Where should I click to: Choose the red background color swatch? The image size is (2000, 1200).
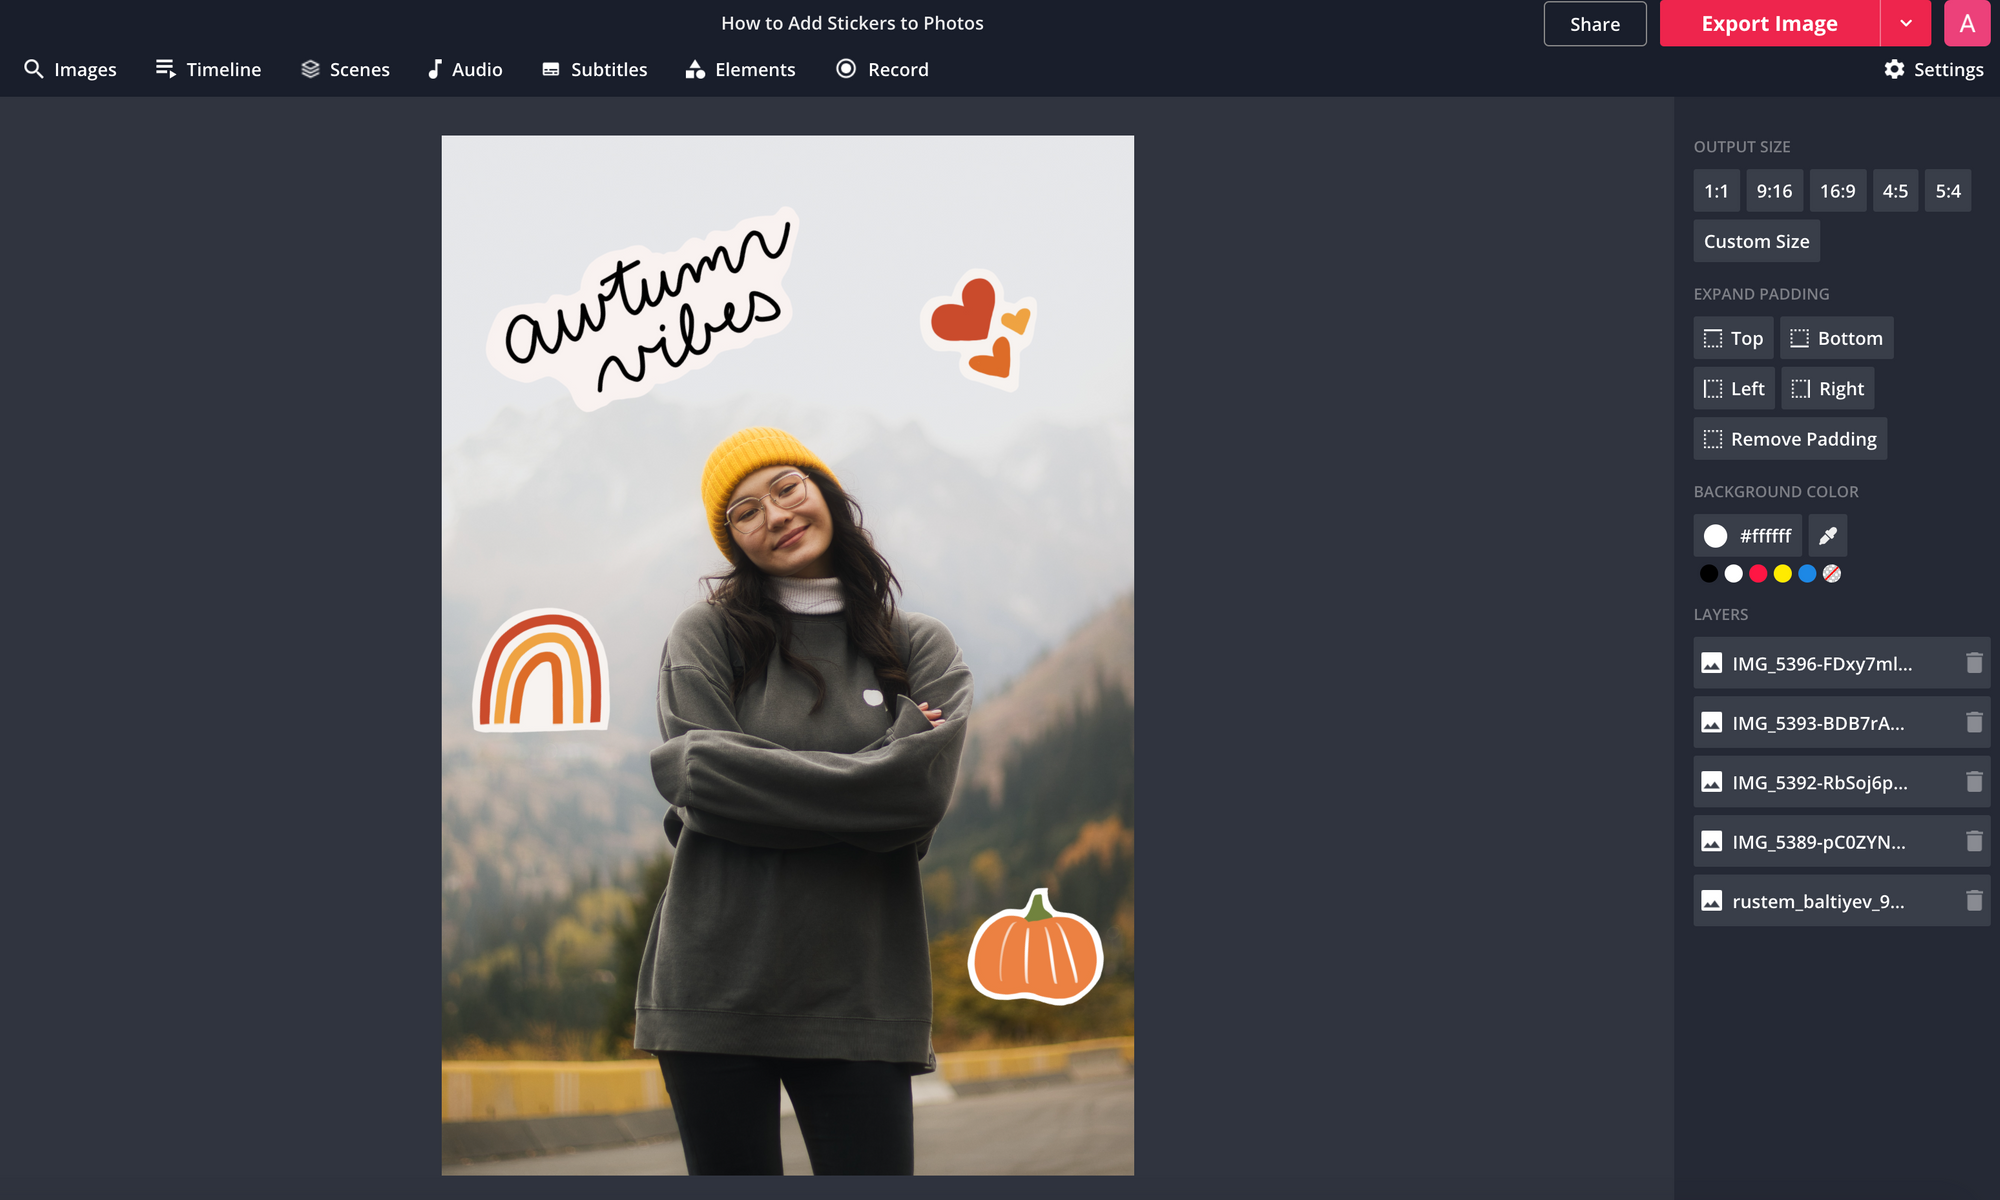pyautogui.click(x=1758, y=574)
